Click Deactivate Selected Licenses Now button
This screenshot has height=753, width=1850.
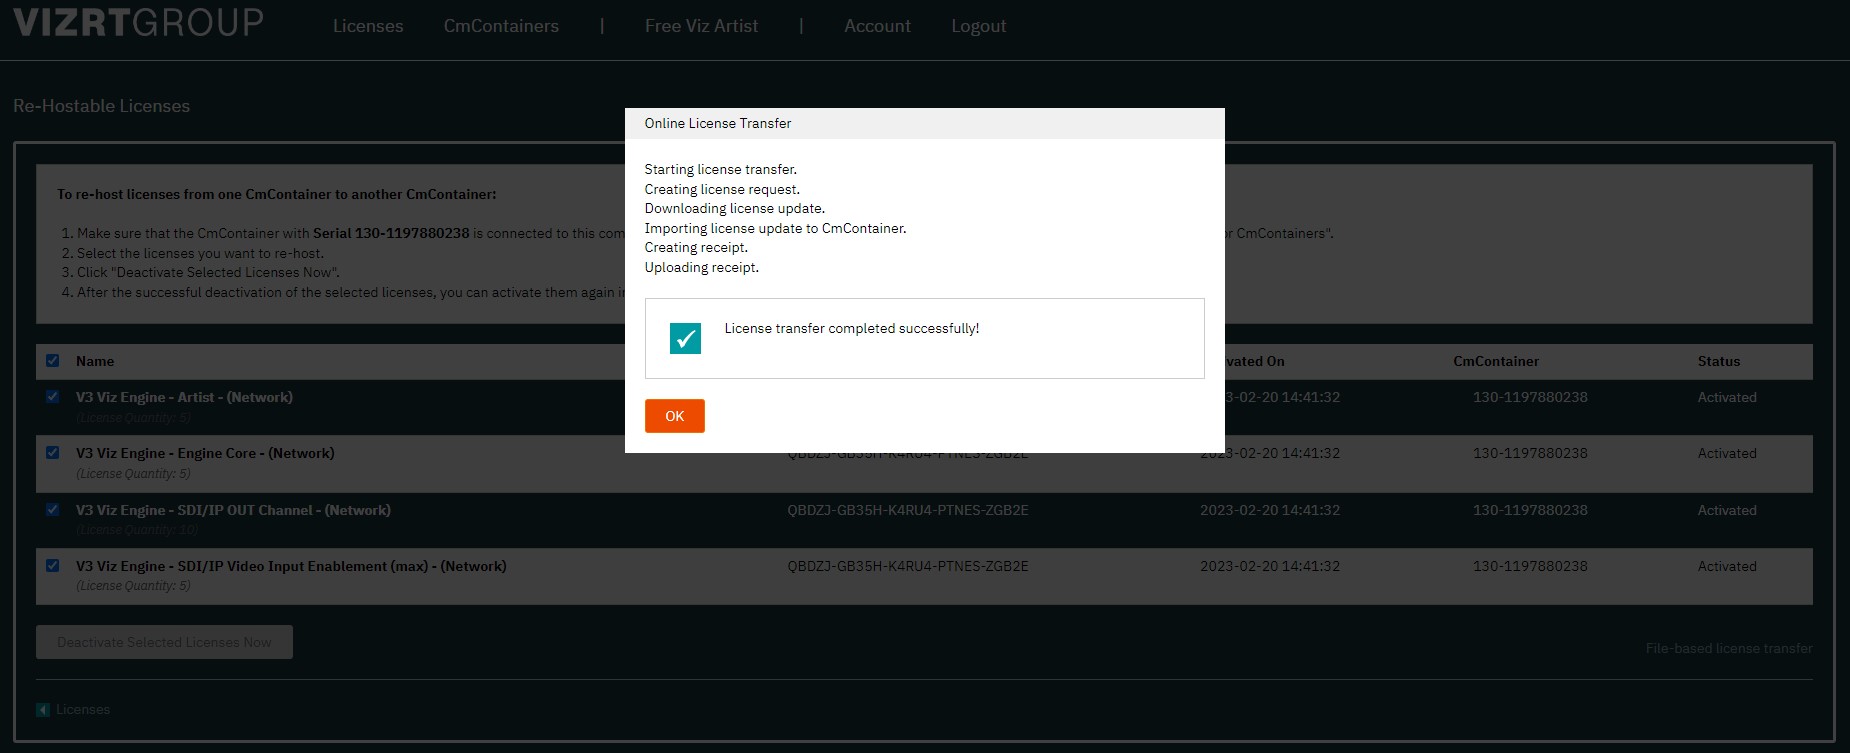click(164, 642)
